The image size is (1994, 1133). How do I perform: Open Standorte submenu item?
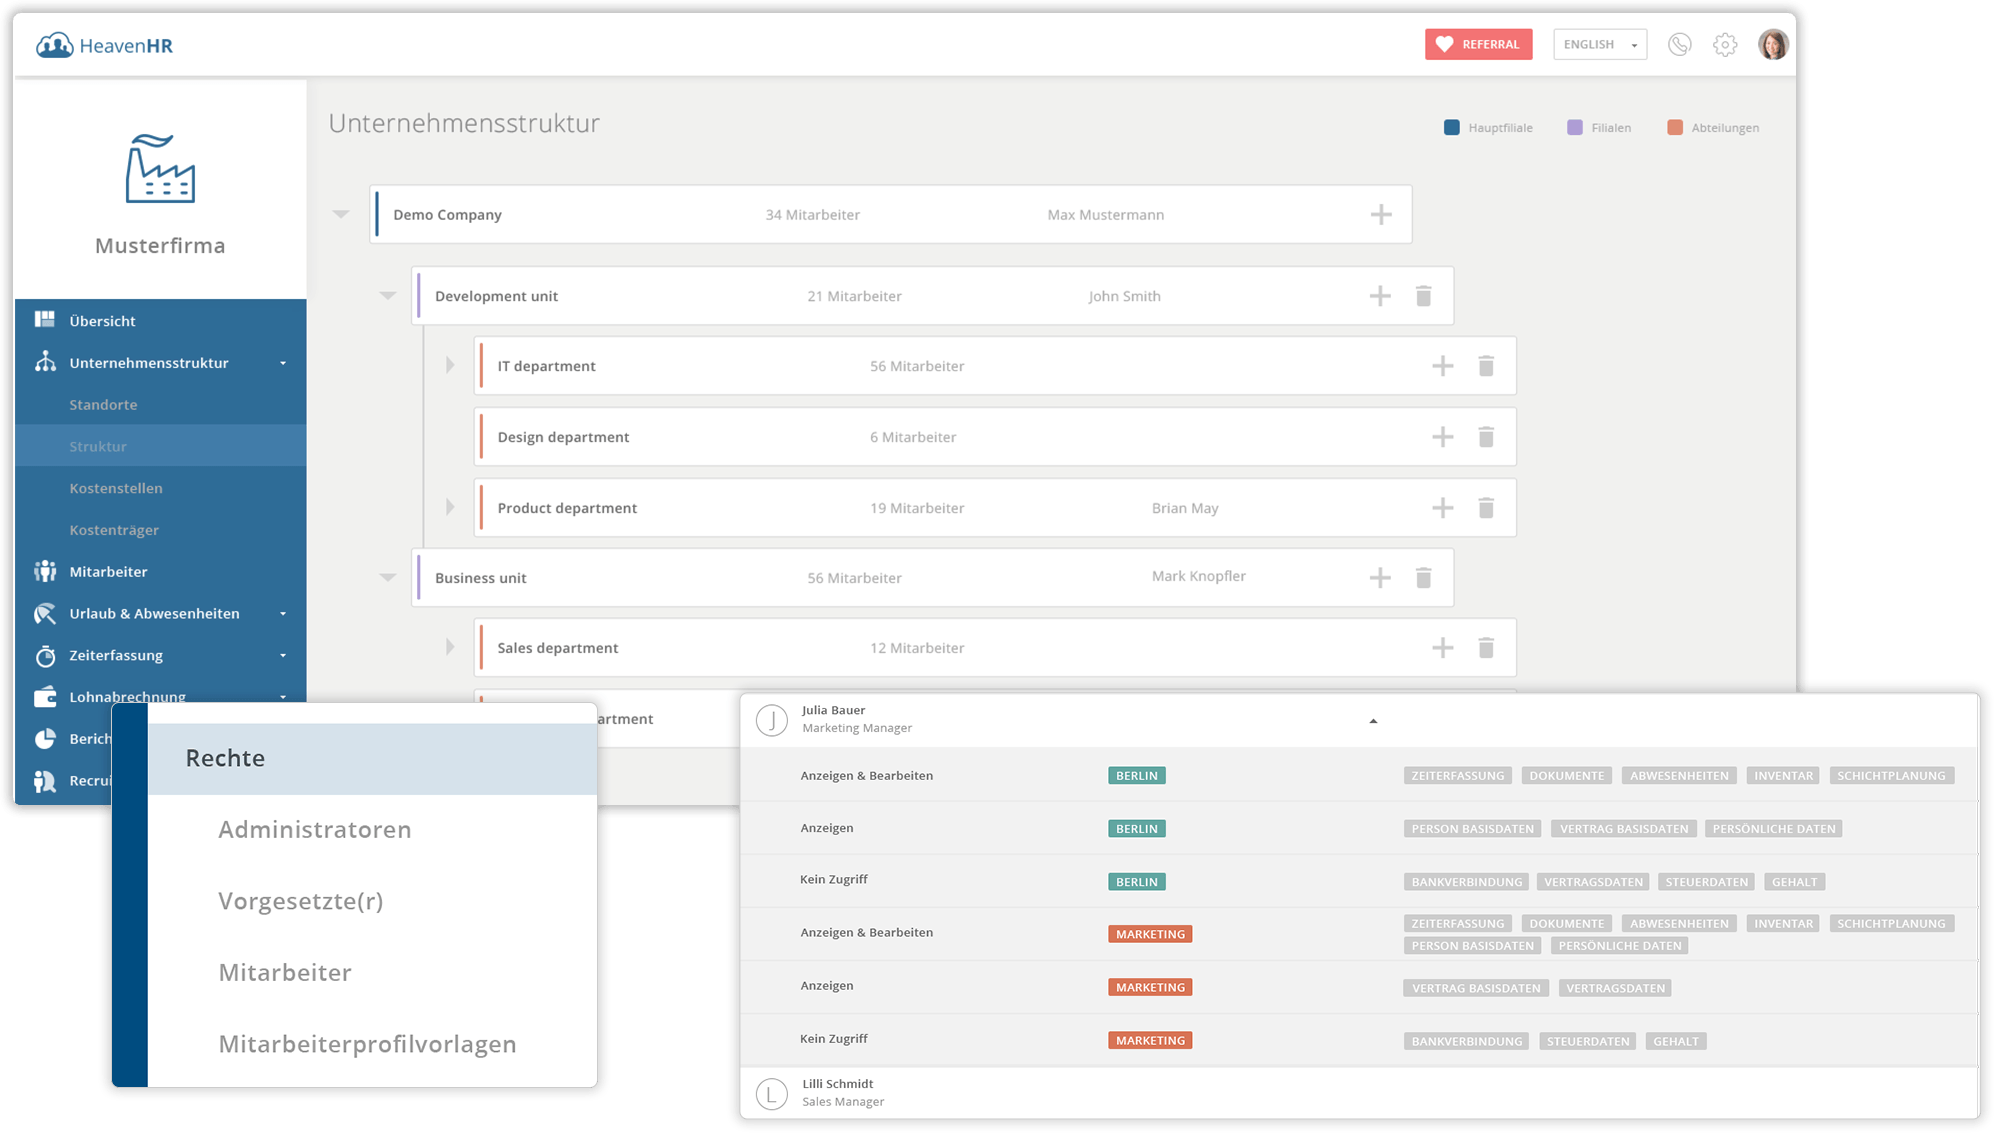(x=103, y=404)
